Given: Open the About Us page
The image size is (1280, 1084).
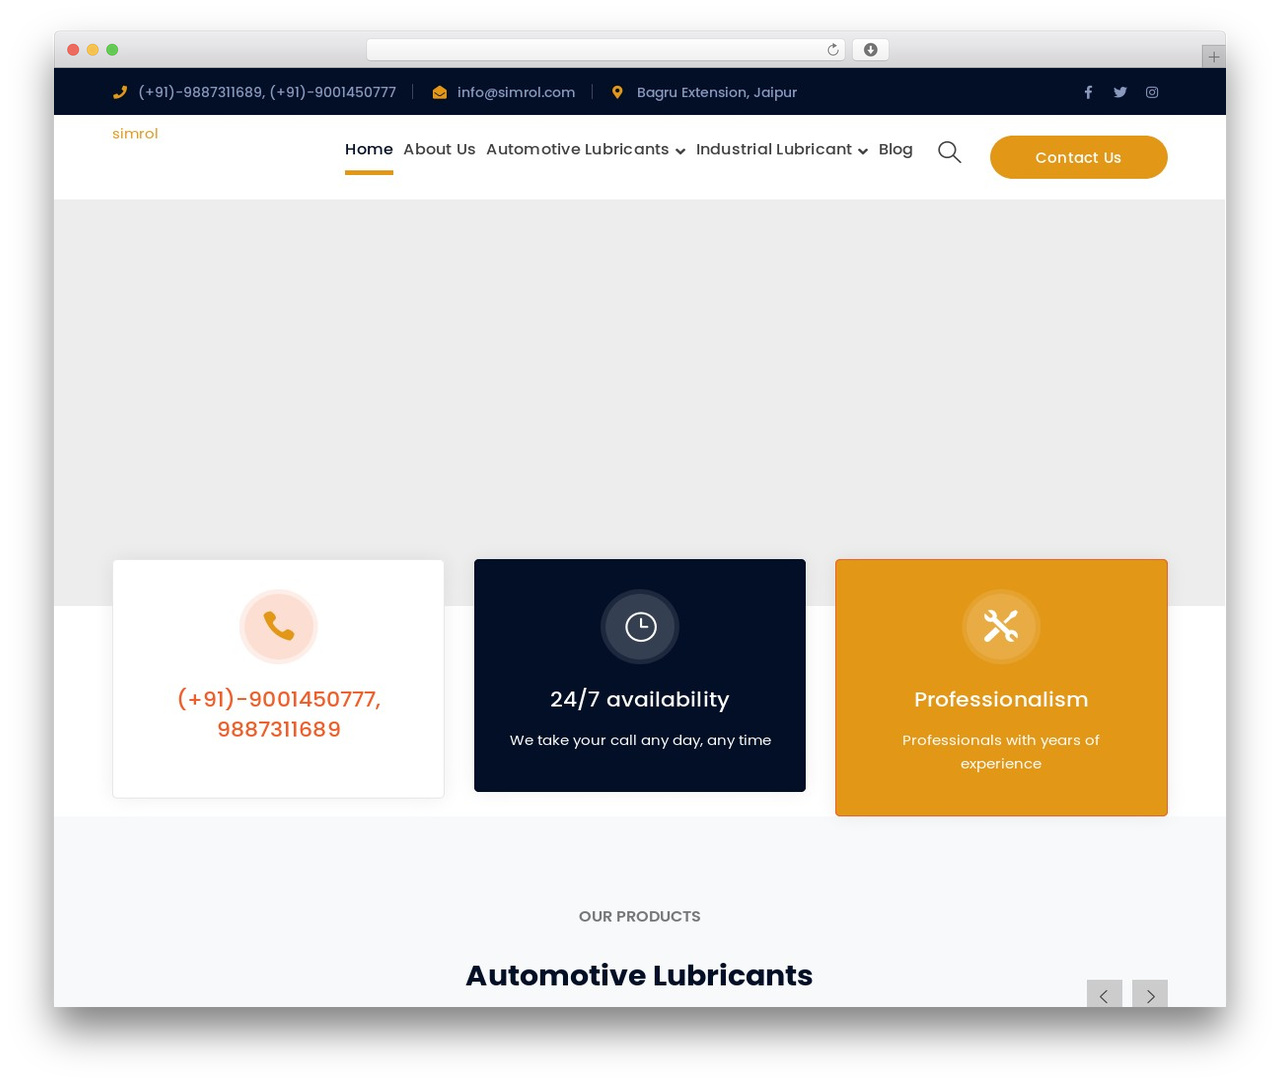Looking at the screenshot, I should 439,149.
